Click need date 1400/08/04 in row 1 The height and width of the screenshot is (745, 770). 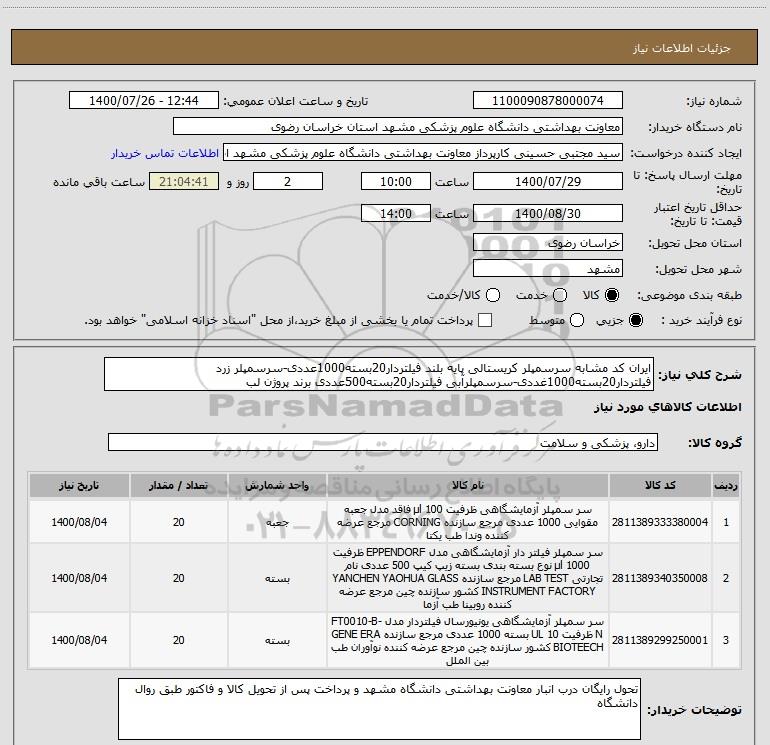click(x=79, y=522)
